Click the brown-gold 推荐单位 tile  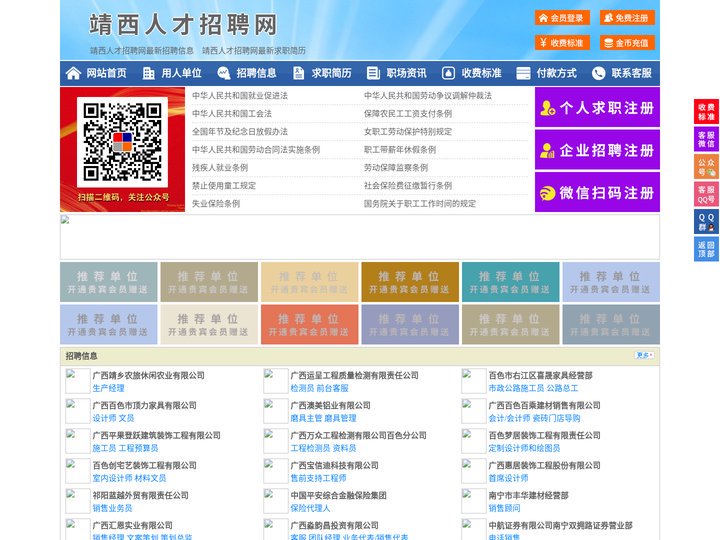[x=410, y=282]
